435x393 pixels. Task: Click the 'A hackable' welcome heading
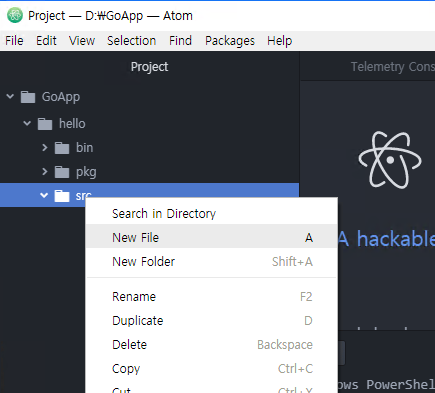click(387, 239)
